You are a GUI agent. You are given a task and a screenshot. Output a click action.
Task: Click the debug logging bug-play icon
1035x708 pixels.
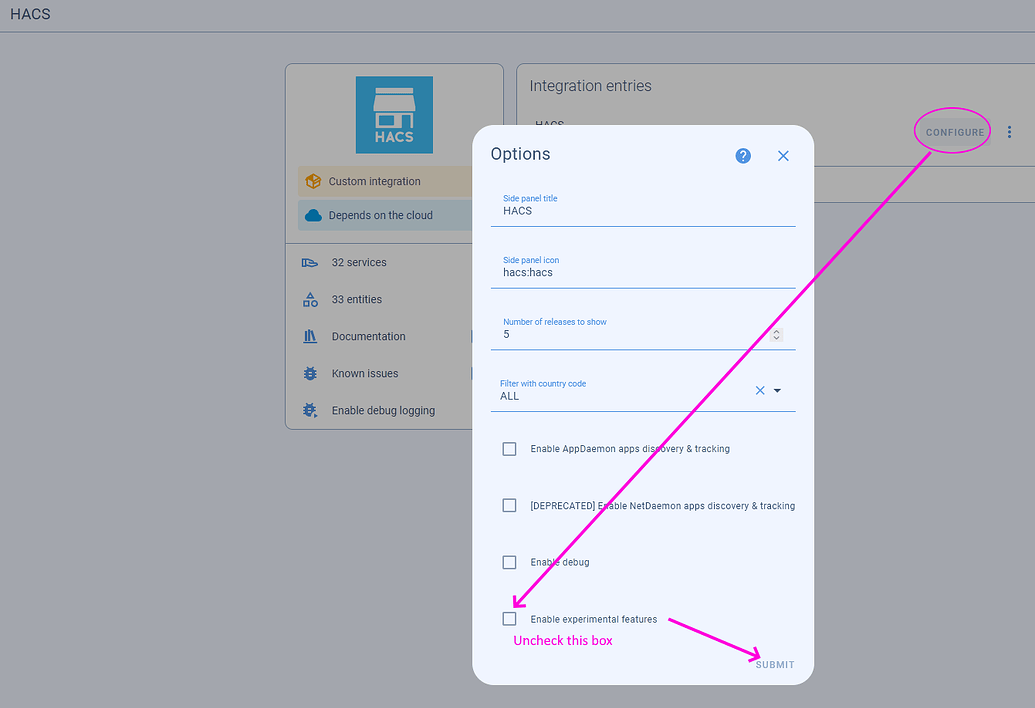pyautogui.click(x=310, y=410)
